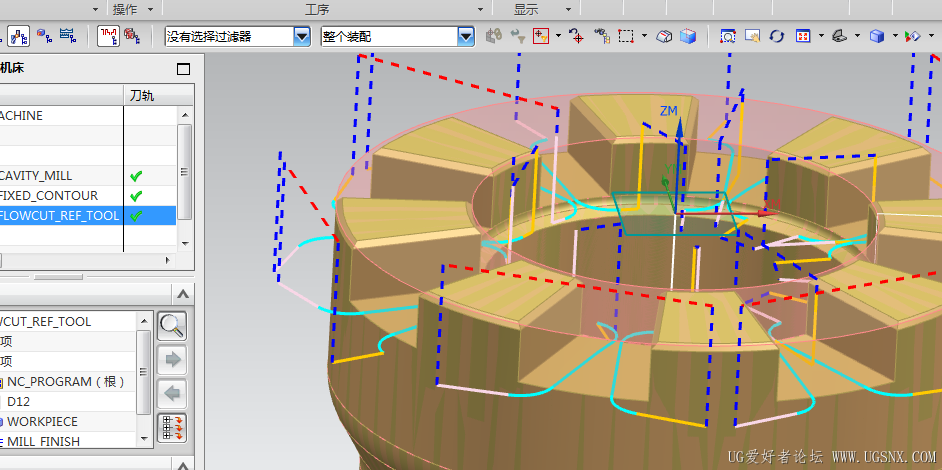Click the 操作 toolbar group label
The height and width of the screenshot is (470, 942).
[x=125, y=9]
